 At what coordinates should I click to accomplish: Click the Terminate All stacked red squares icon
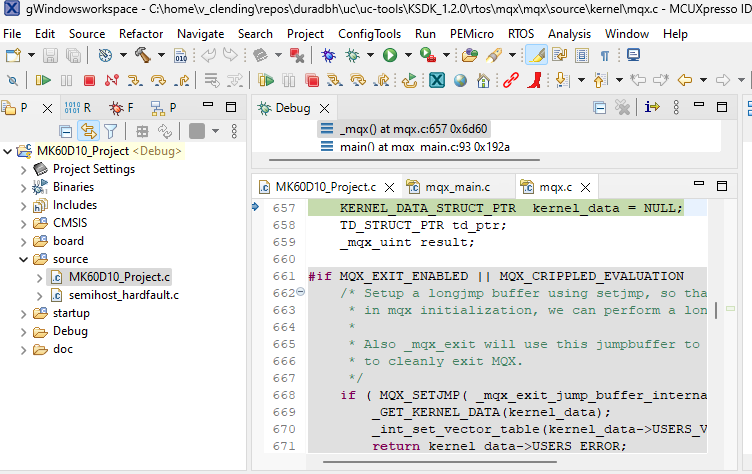pyautogui.click(x=312, y=80)
